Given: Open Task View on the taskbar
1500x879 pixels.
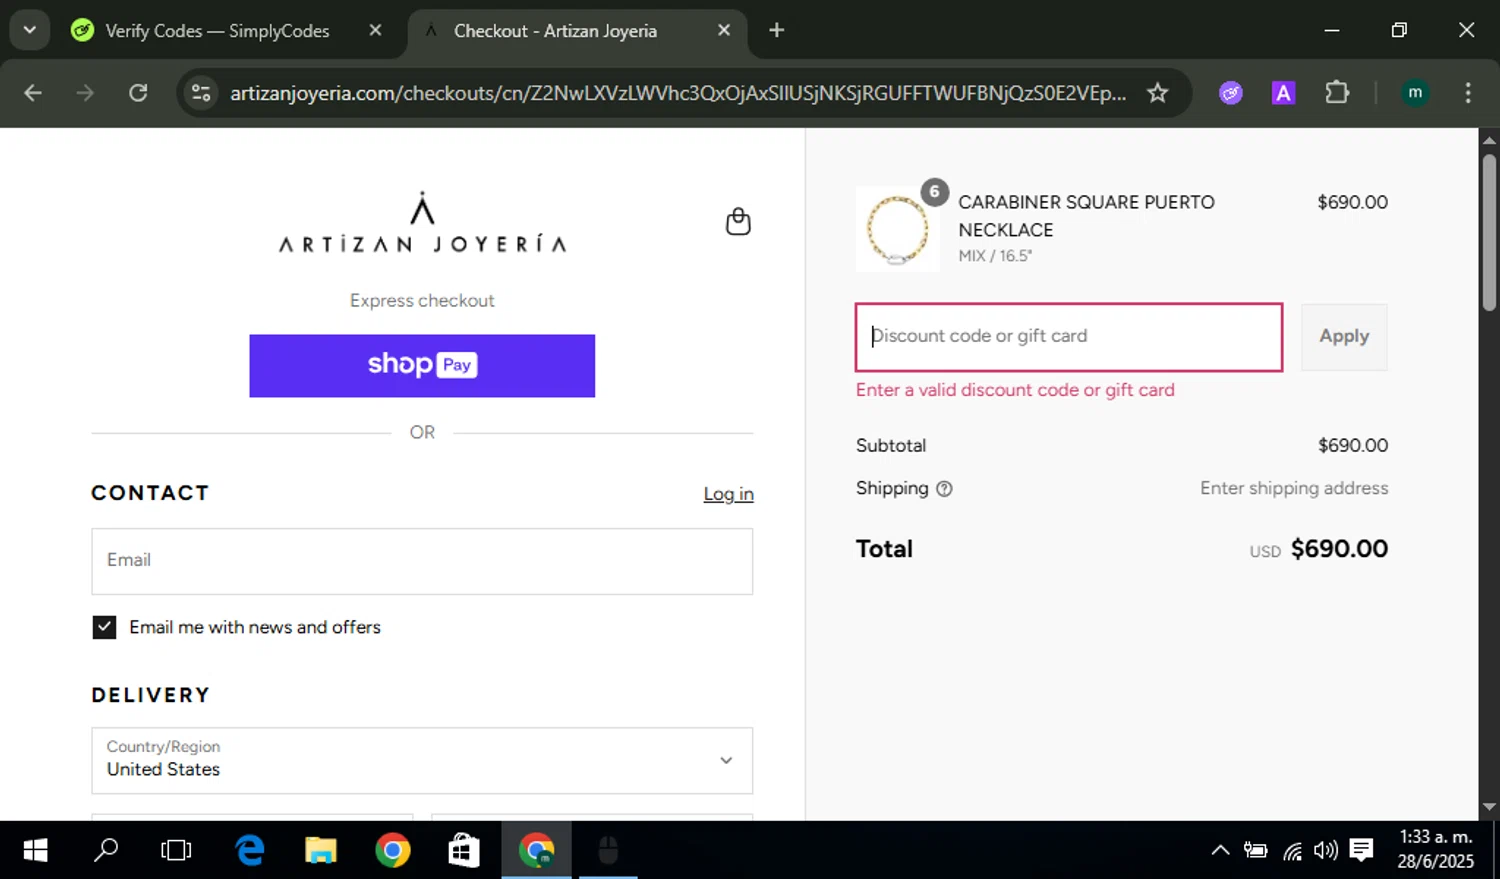Looking at the screenshot, I should coord(176,850).
